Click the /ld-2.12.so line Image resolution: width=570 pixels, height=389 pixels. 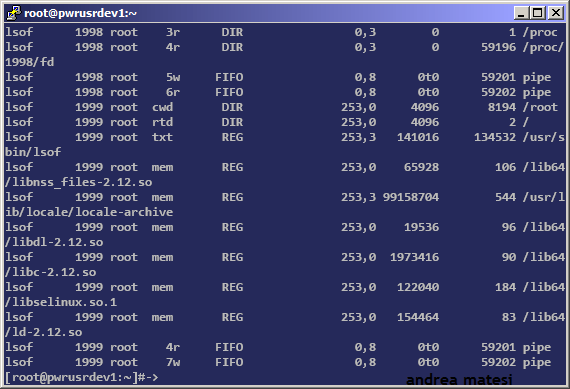coord(44,332)
